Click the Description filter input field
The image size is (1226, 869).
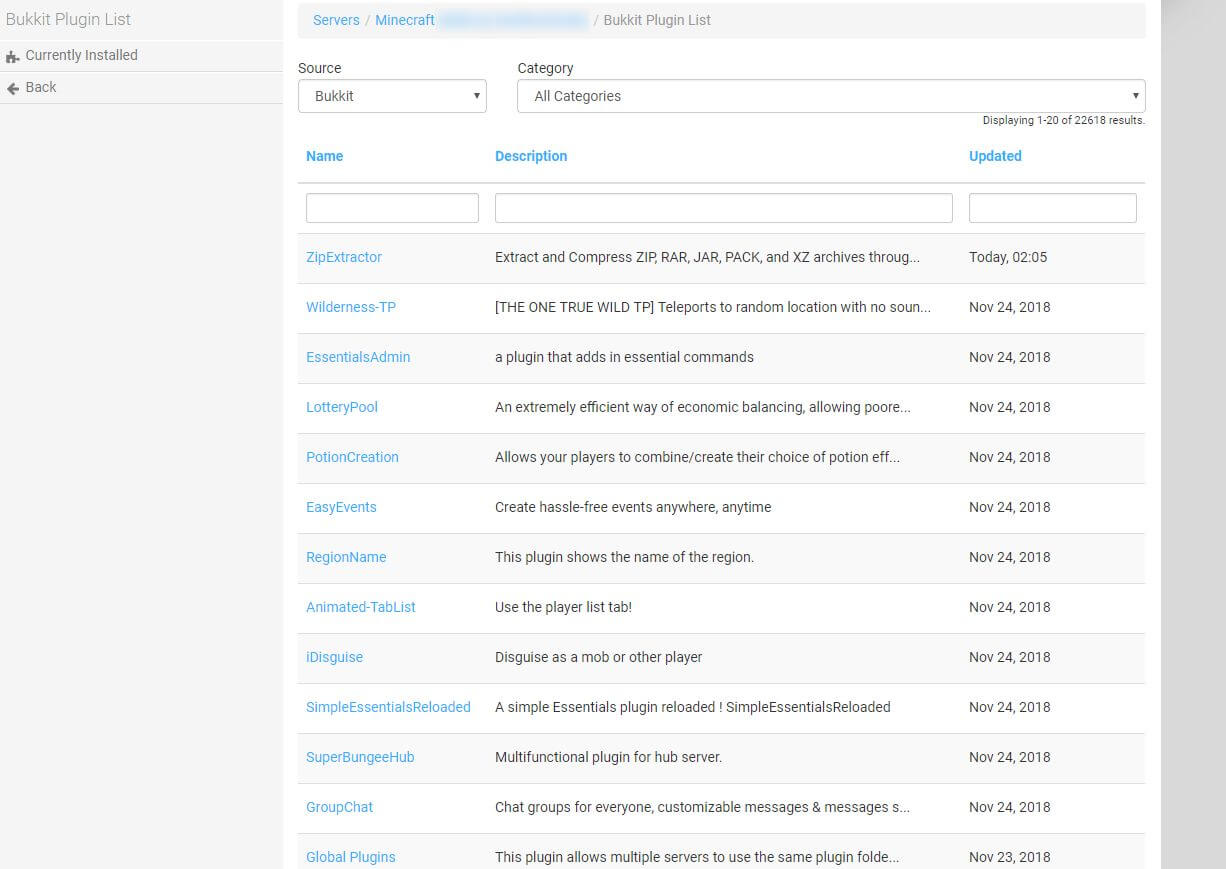click(x=723, y=208)
